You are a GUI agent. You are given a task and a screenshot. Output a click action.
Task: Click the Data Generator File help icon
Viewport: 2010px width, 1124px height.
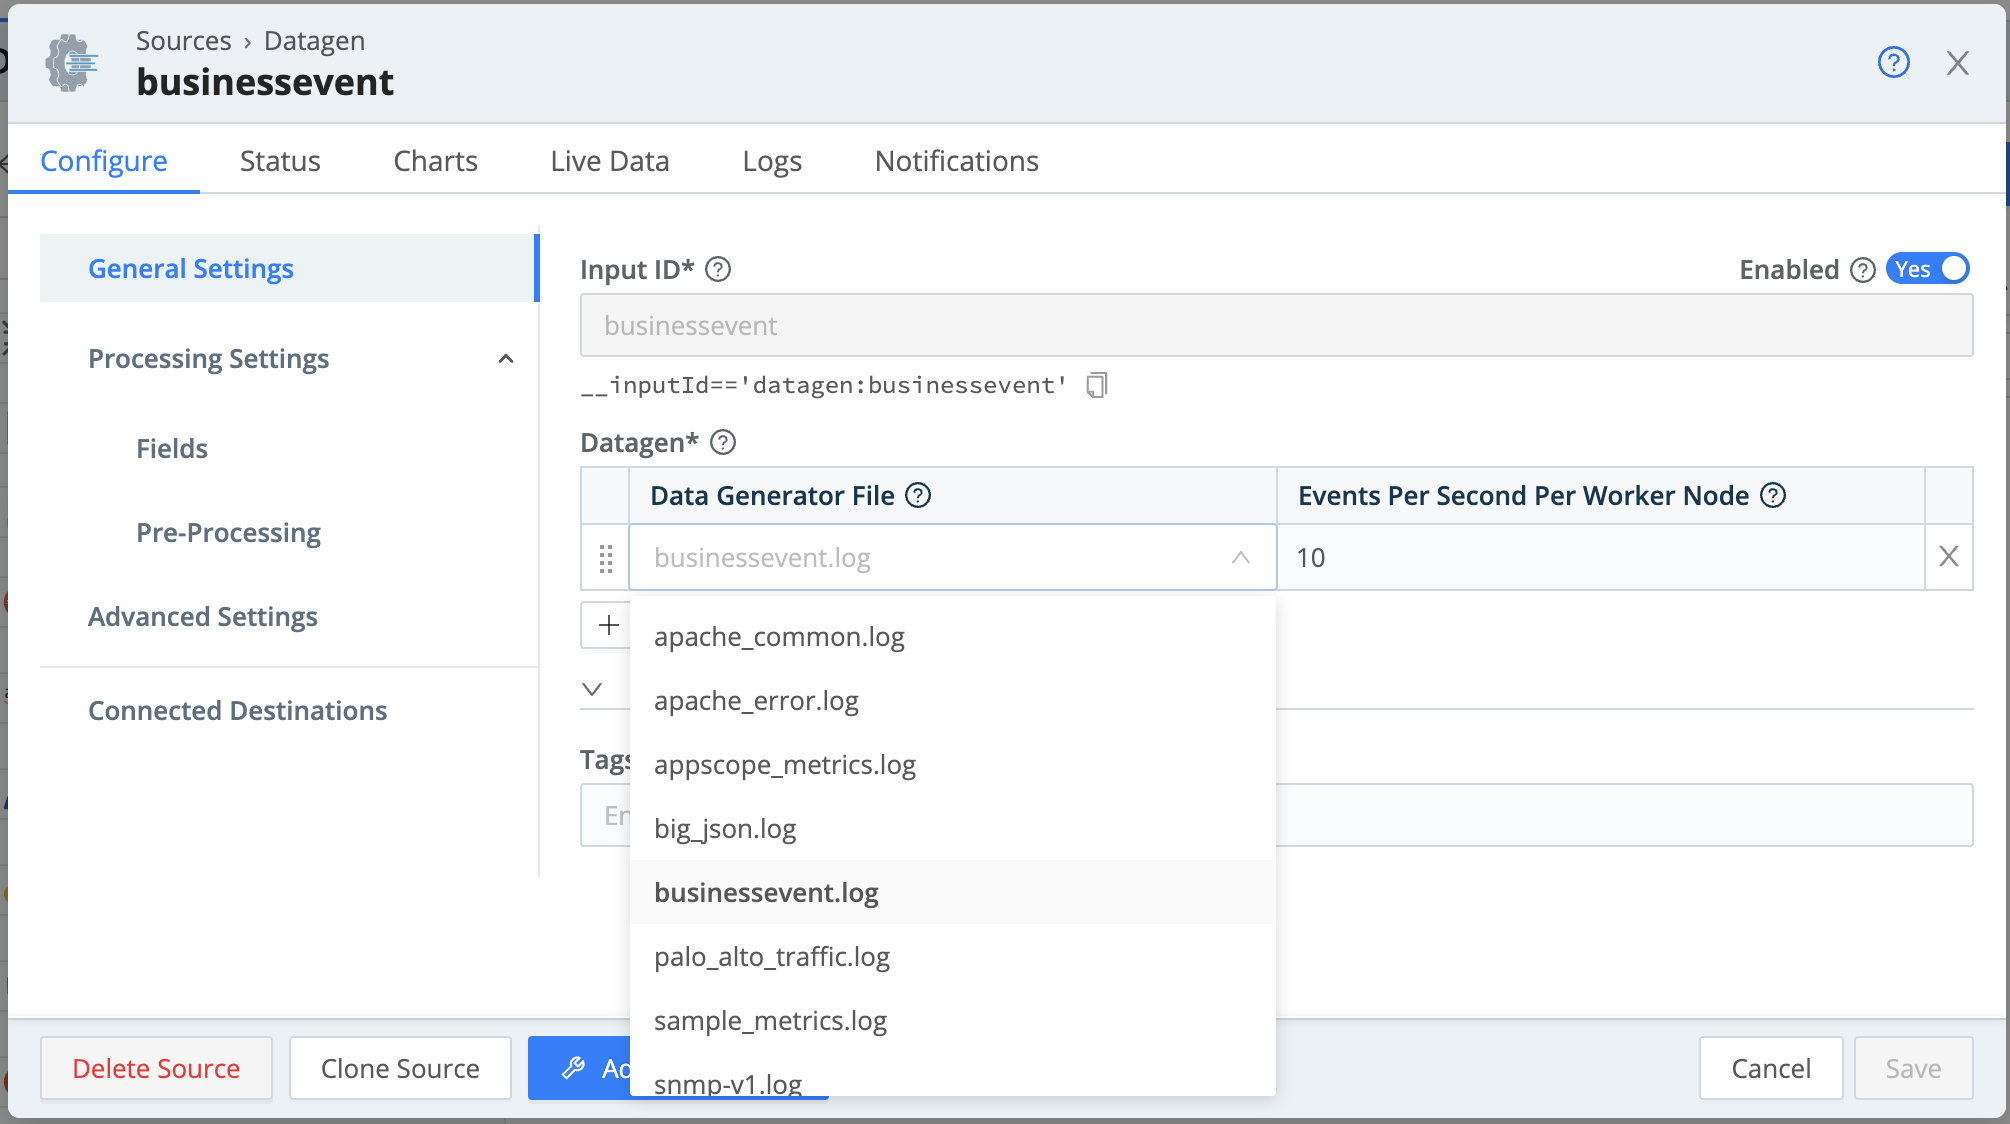tap(919, 495)
